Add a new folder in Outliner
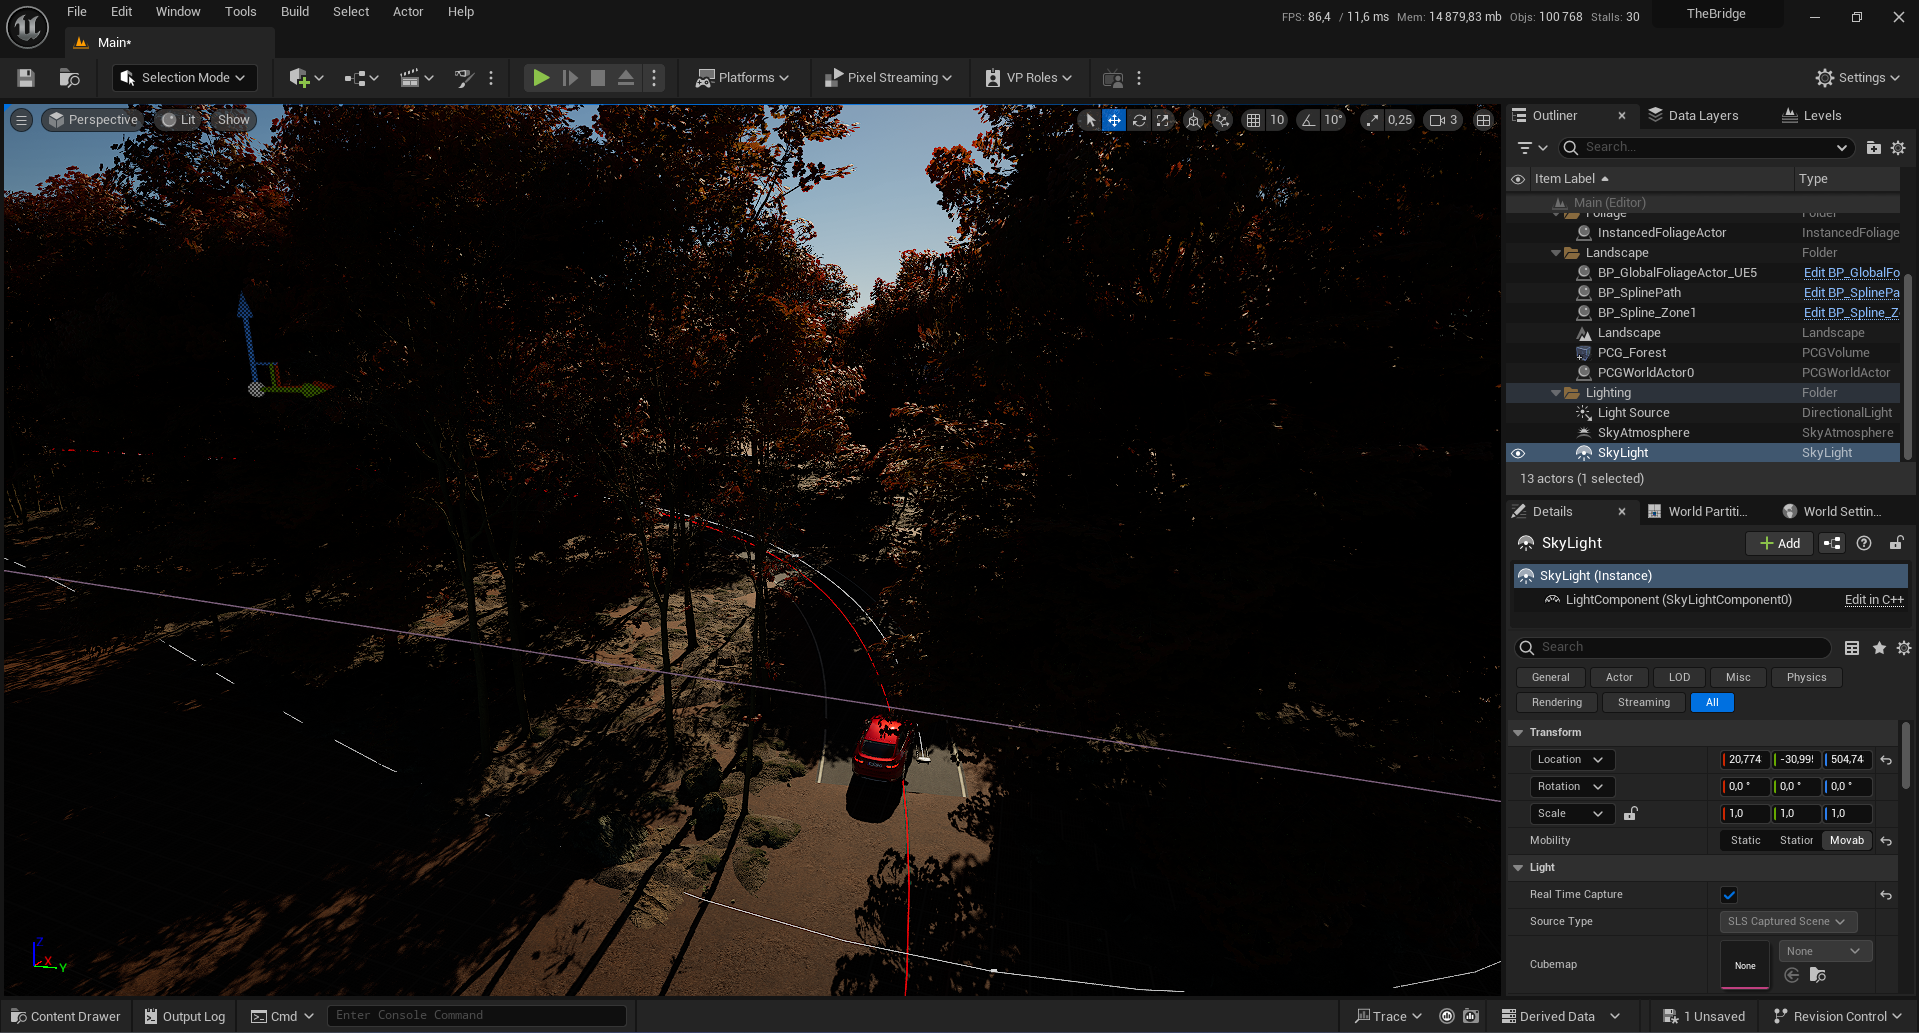This screenshot has width=1919, height=1033. 1873,148
